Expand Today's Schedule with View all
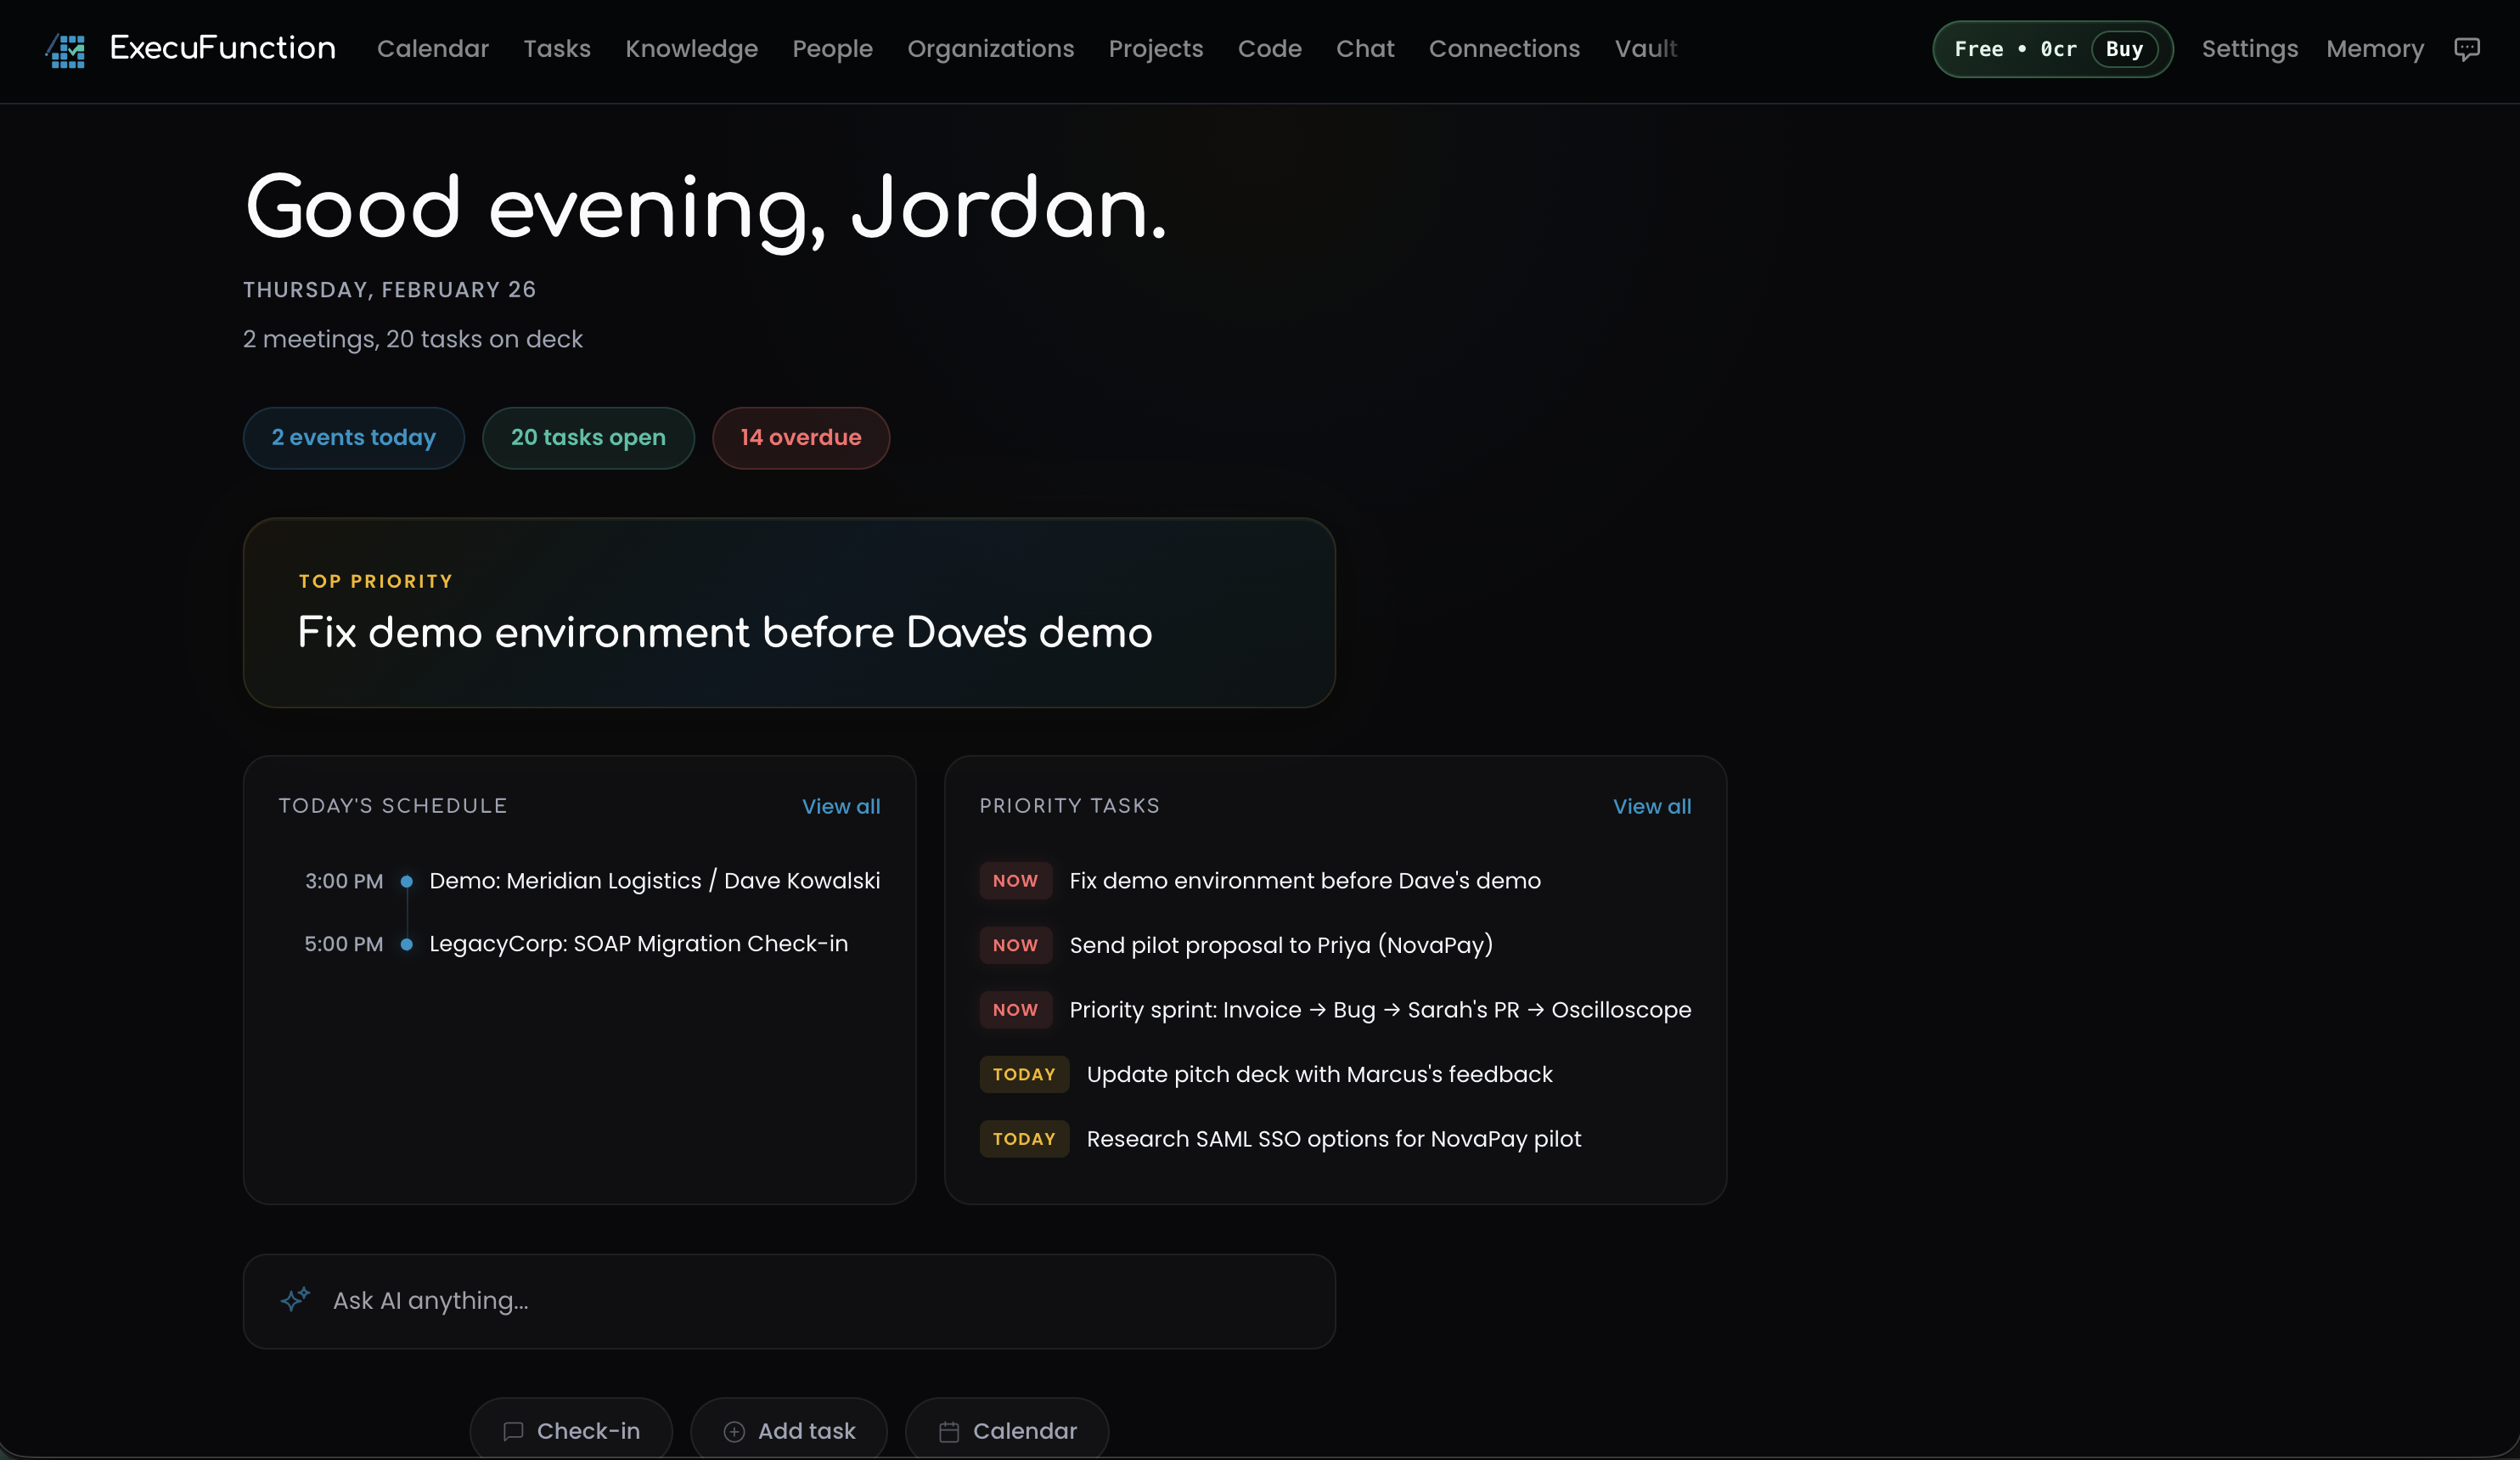The height and width of the screenshot is (1460, 2520). pyautogui.click(x=840, y=806)
